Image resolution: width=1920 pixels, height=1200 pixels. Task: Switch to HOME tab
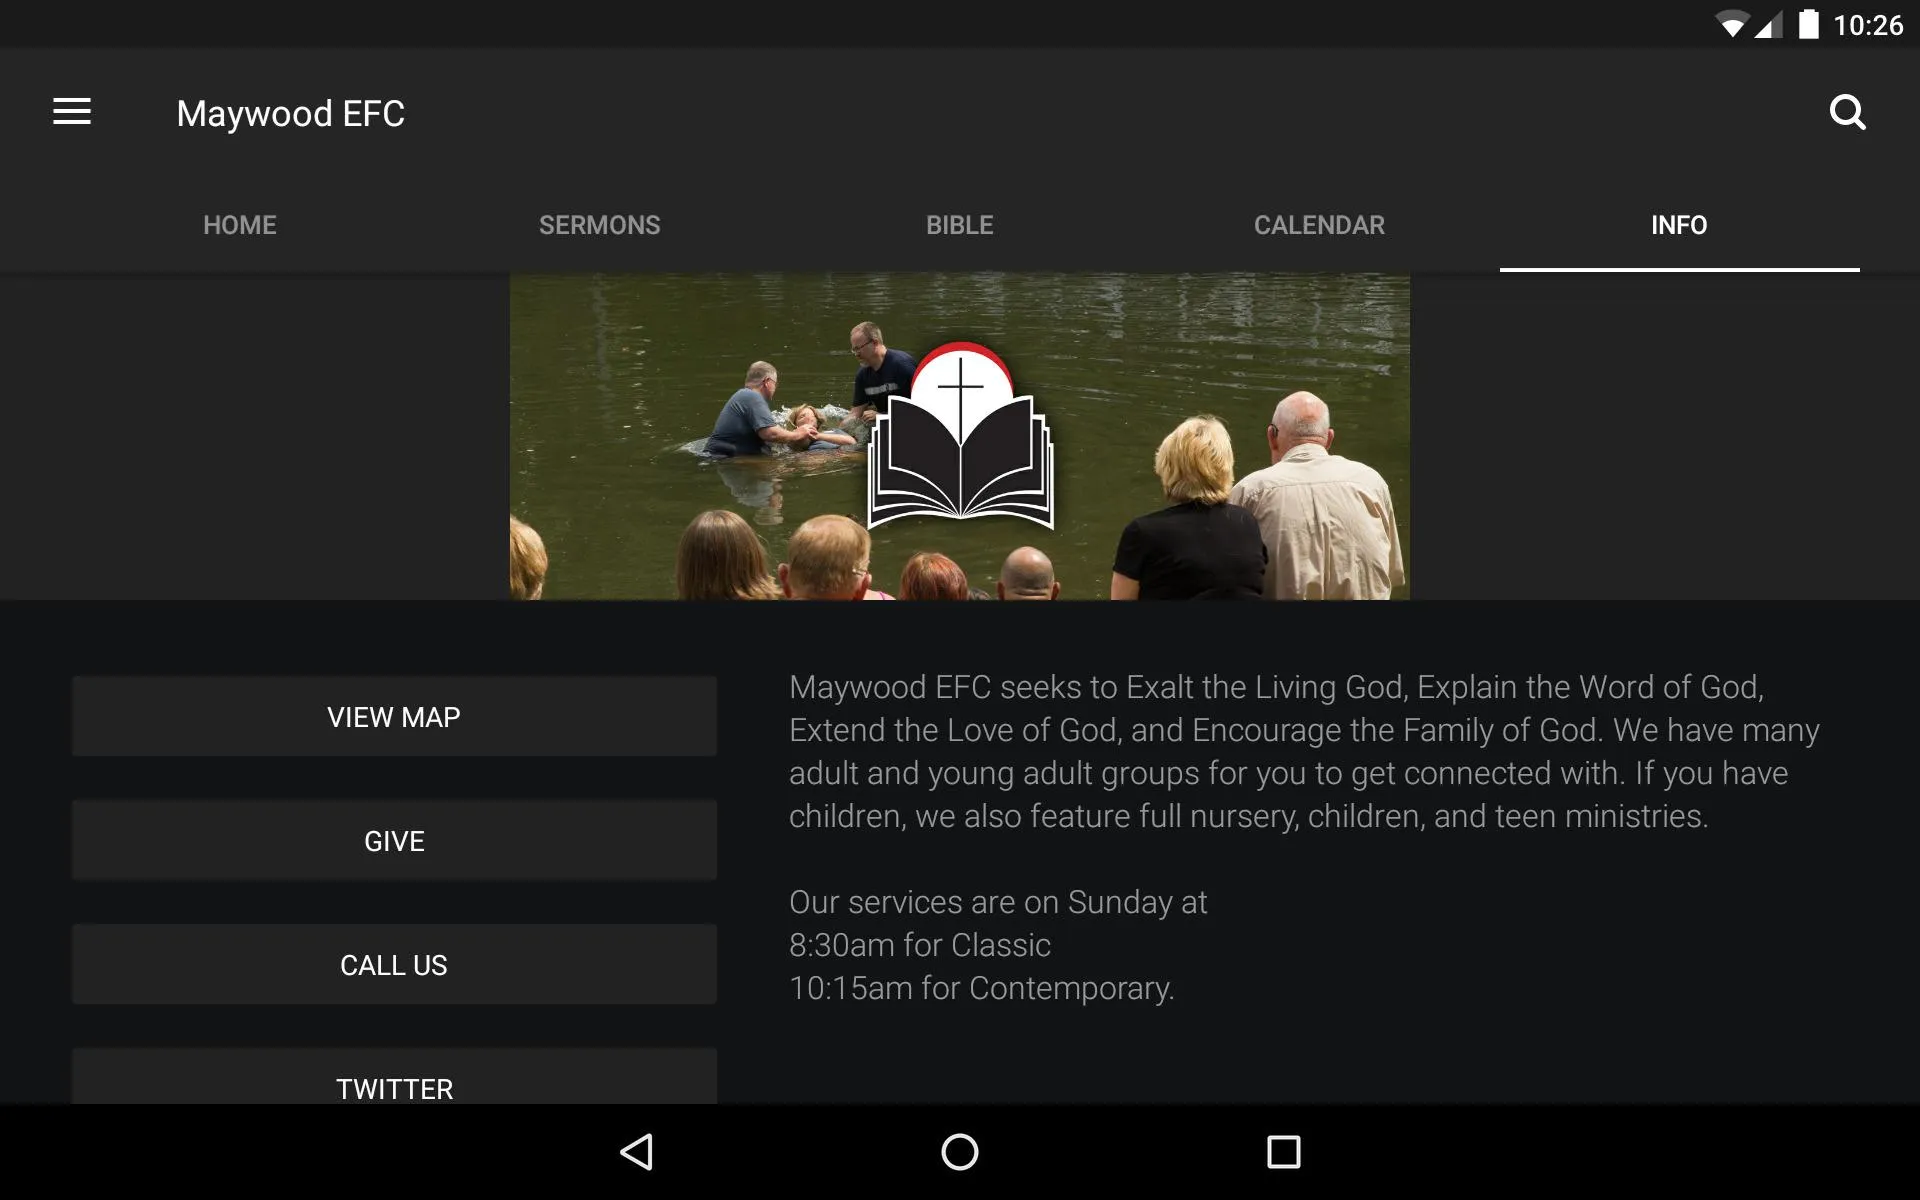pyautogui.click(x=238, y=224)
